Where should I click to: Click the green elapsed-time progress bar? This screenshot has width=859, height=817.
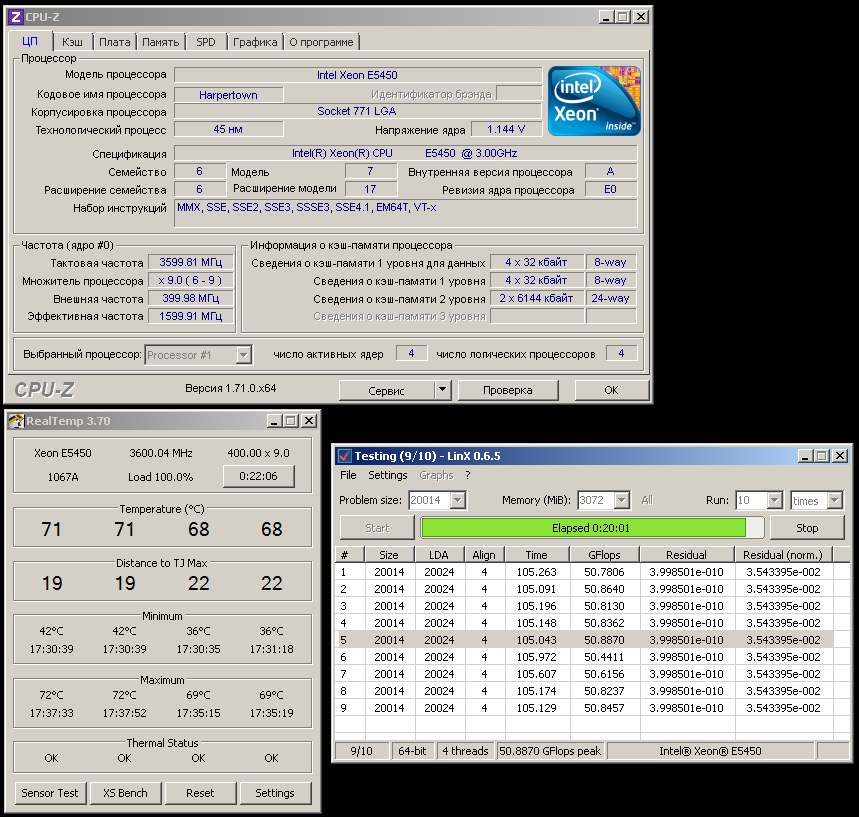(583, 528)
